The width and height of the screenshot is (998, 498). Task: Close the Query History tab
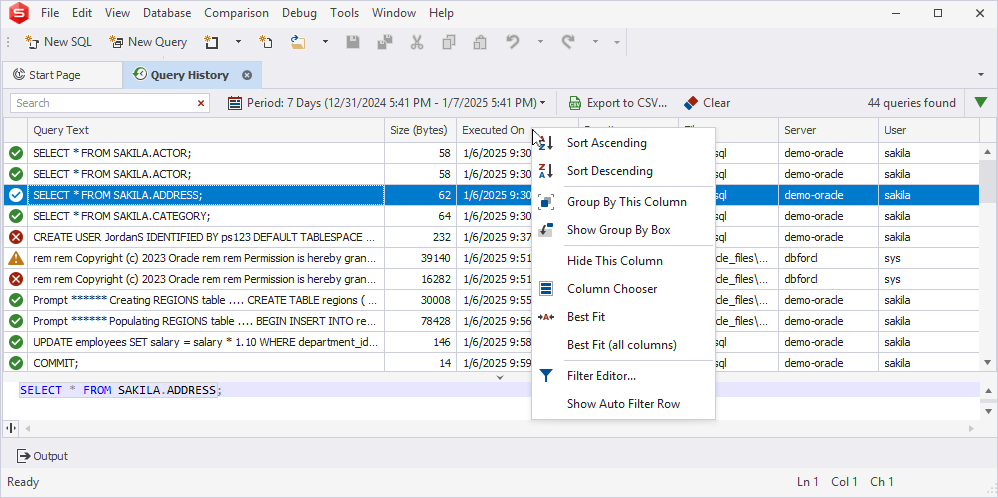coord(247,75)
